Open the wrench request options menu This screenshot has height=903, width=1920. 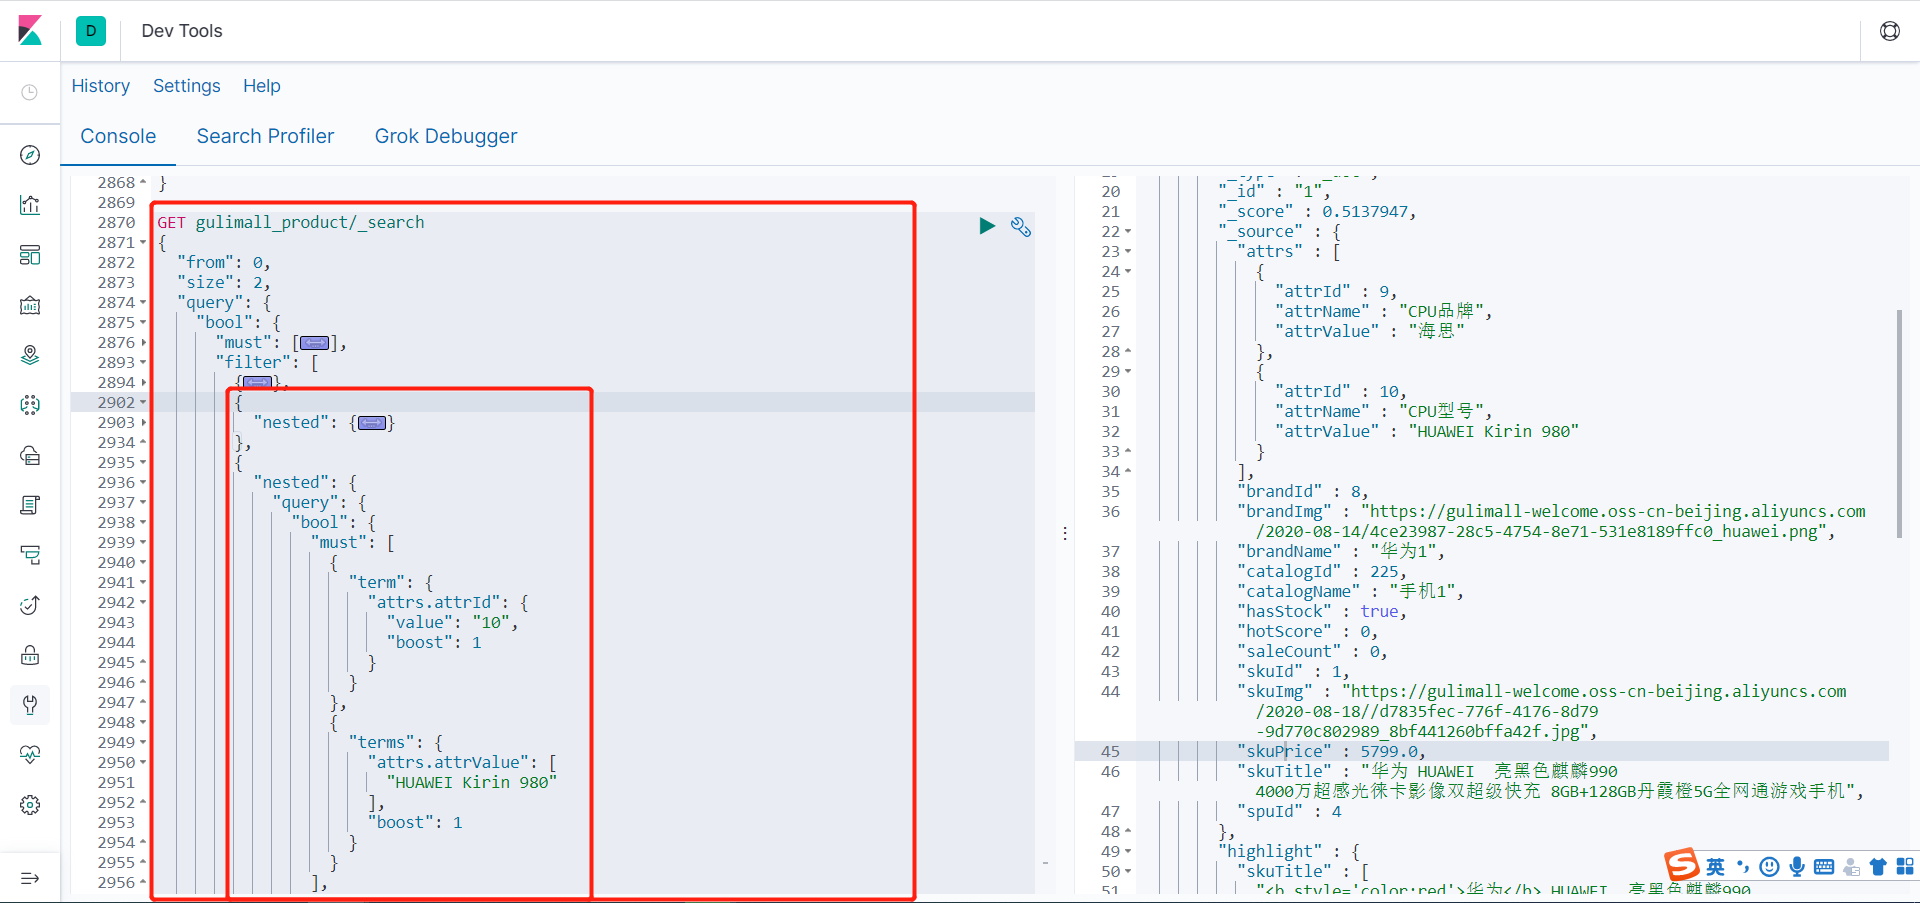(x=1020, y=227)
